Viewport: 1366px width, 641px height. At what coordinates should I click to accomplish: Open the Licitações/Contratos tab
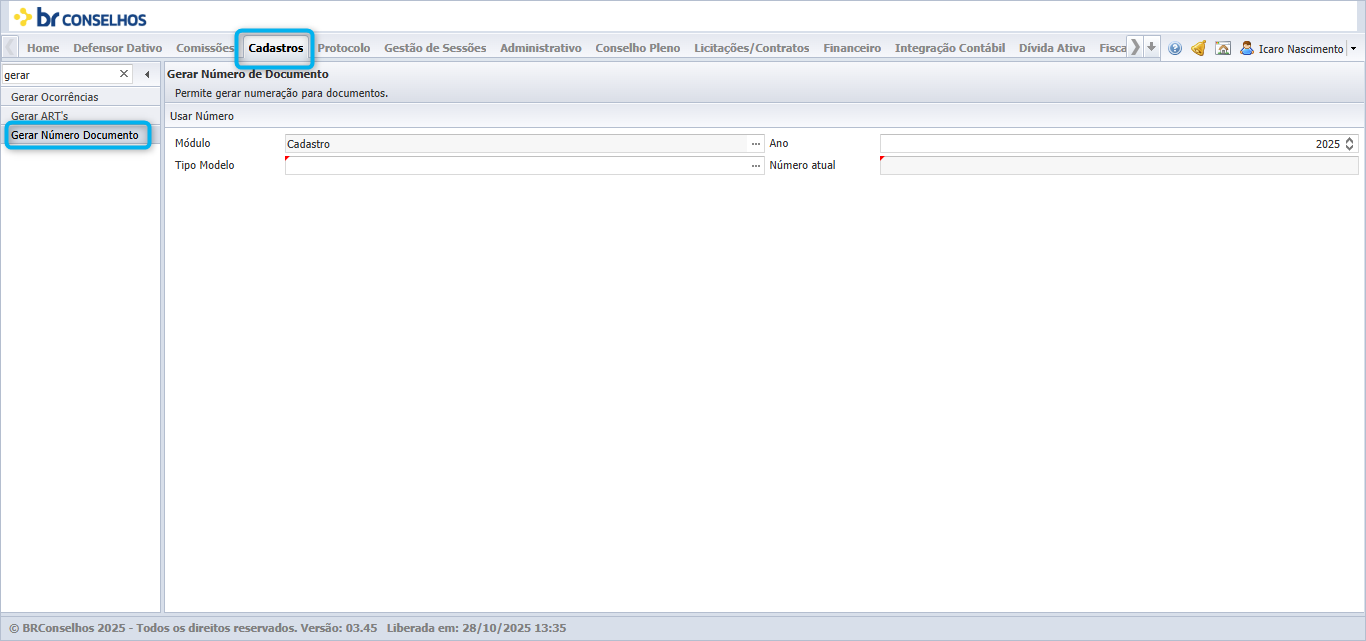tap(752, 48)
